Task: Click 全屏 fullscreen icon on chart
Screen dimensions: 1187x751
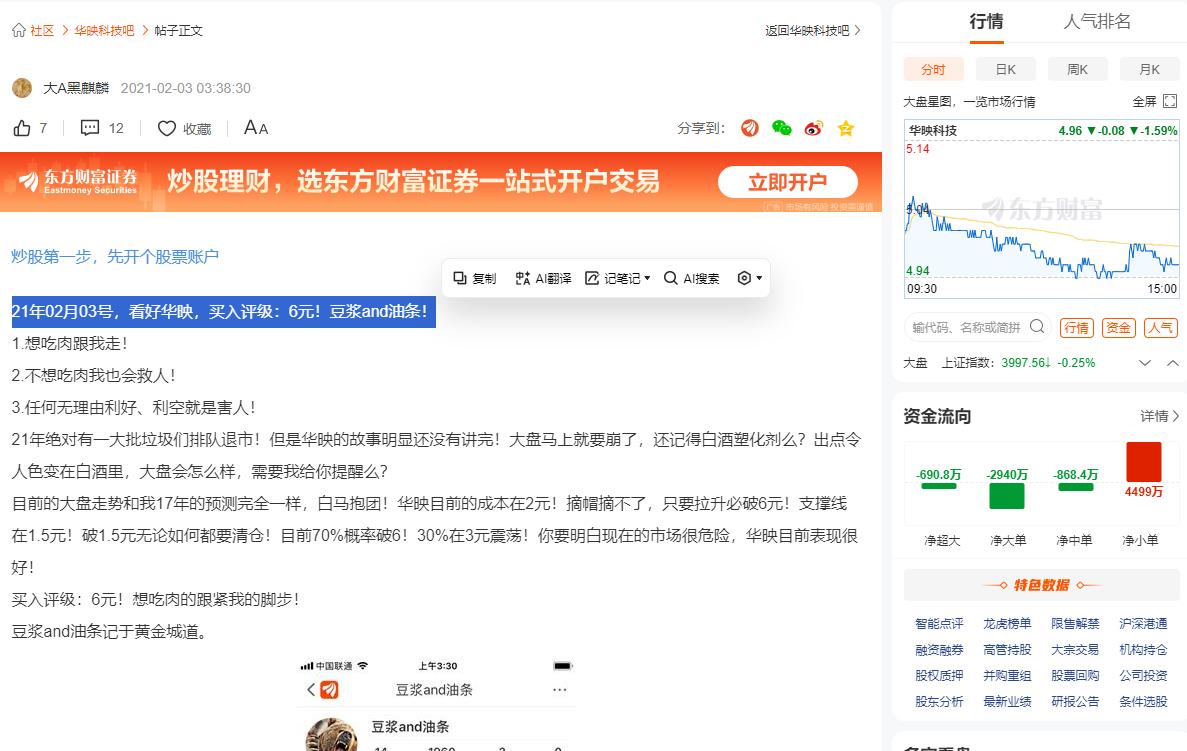Action: [x=1170, y=101]
